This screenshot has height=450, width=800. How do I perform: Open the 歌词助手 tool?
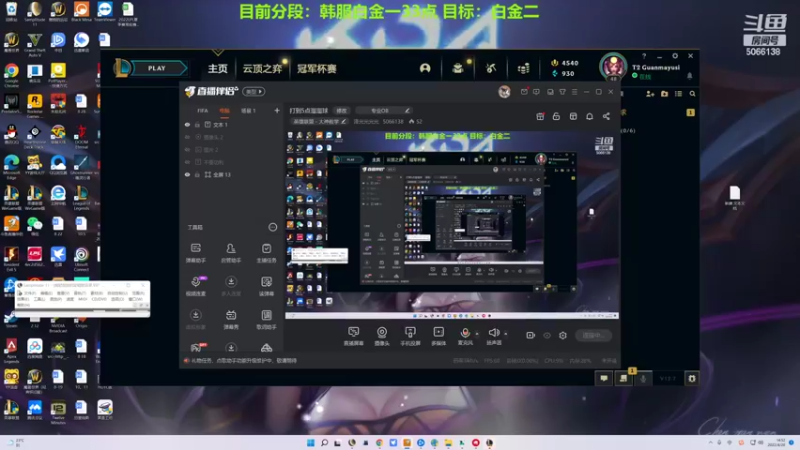[266, 319]
